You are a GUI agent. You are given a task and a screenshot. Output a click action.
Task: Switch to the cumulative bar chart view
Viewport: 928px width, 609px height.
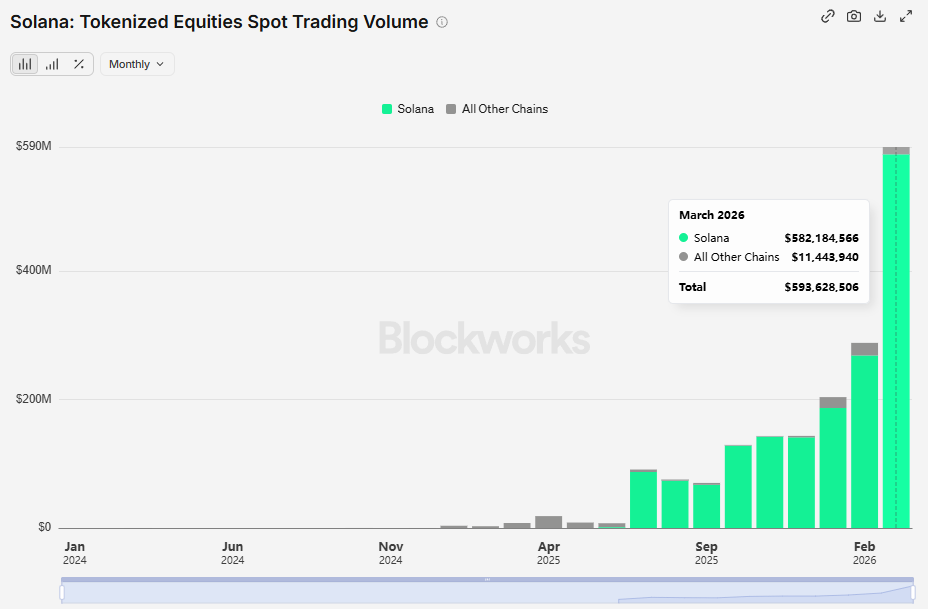pyautogui.click(x=52, y=64)
